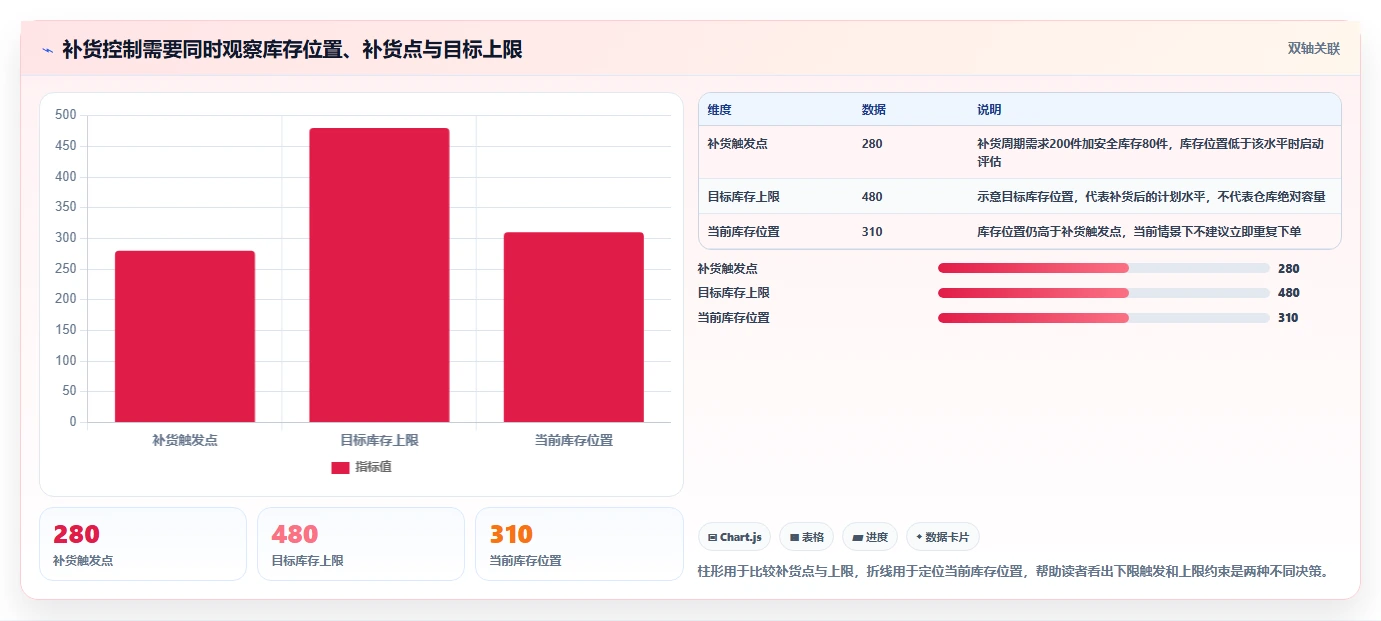Select the 表格 chip
1381x621 pixels.
[806, 537]
